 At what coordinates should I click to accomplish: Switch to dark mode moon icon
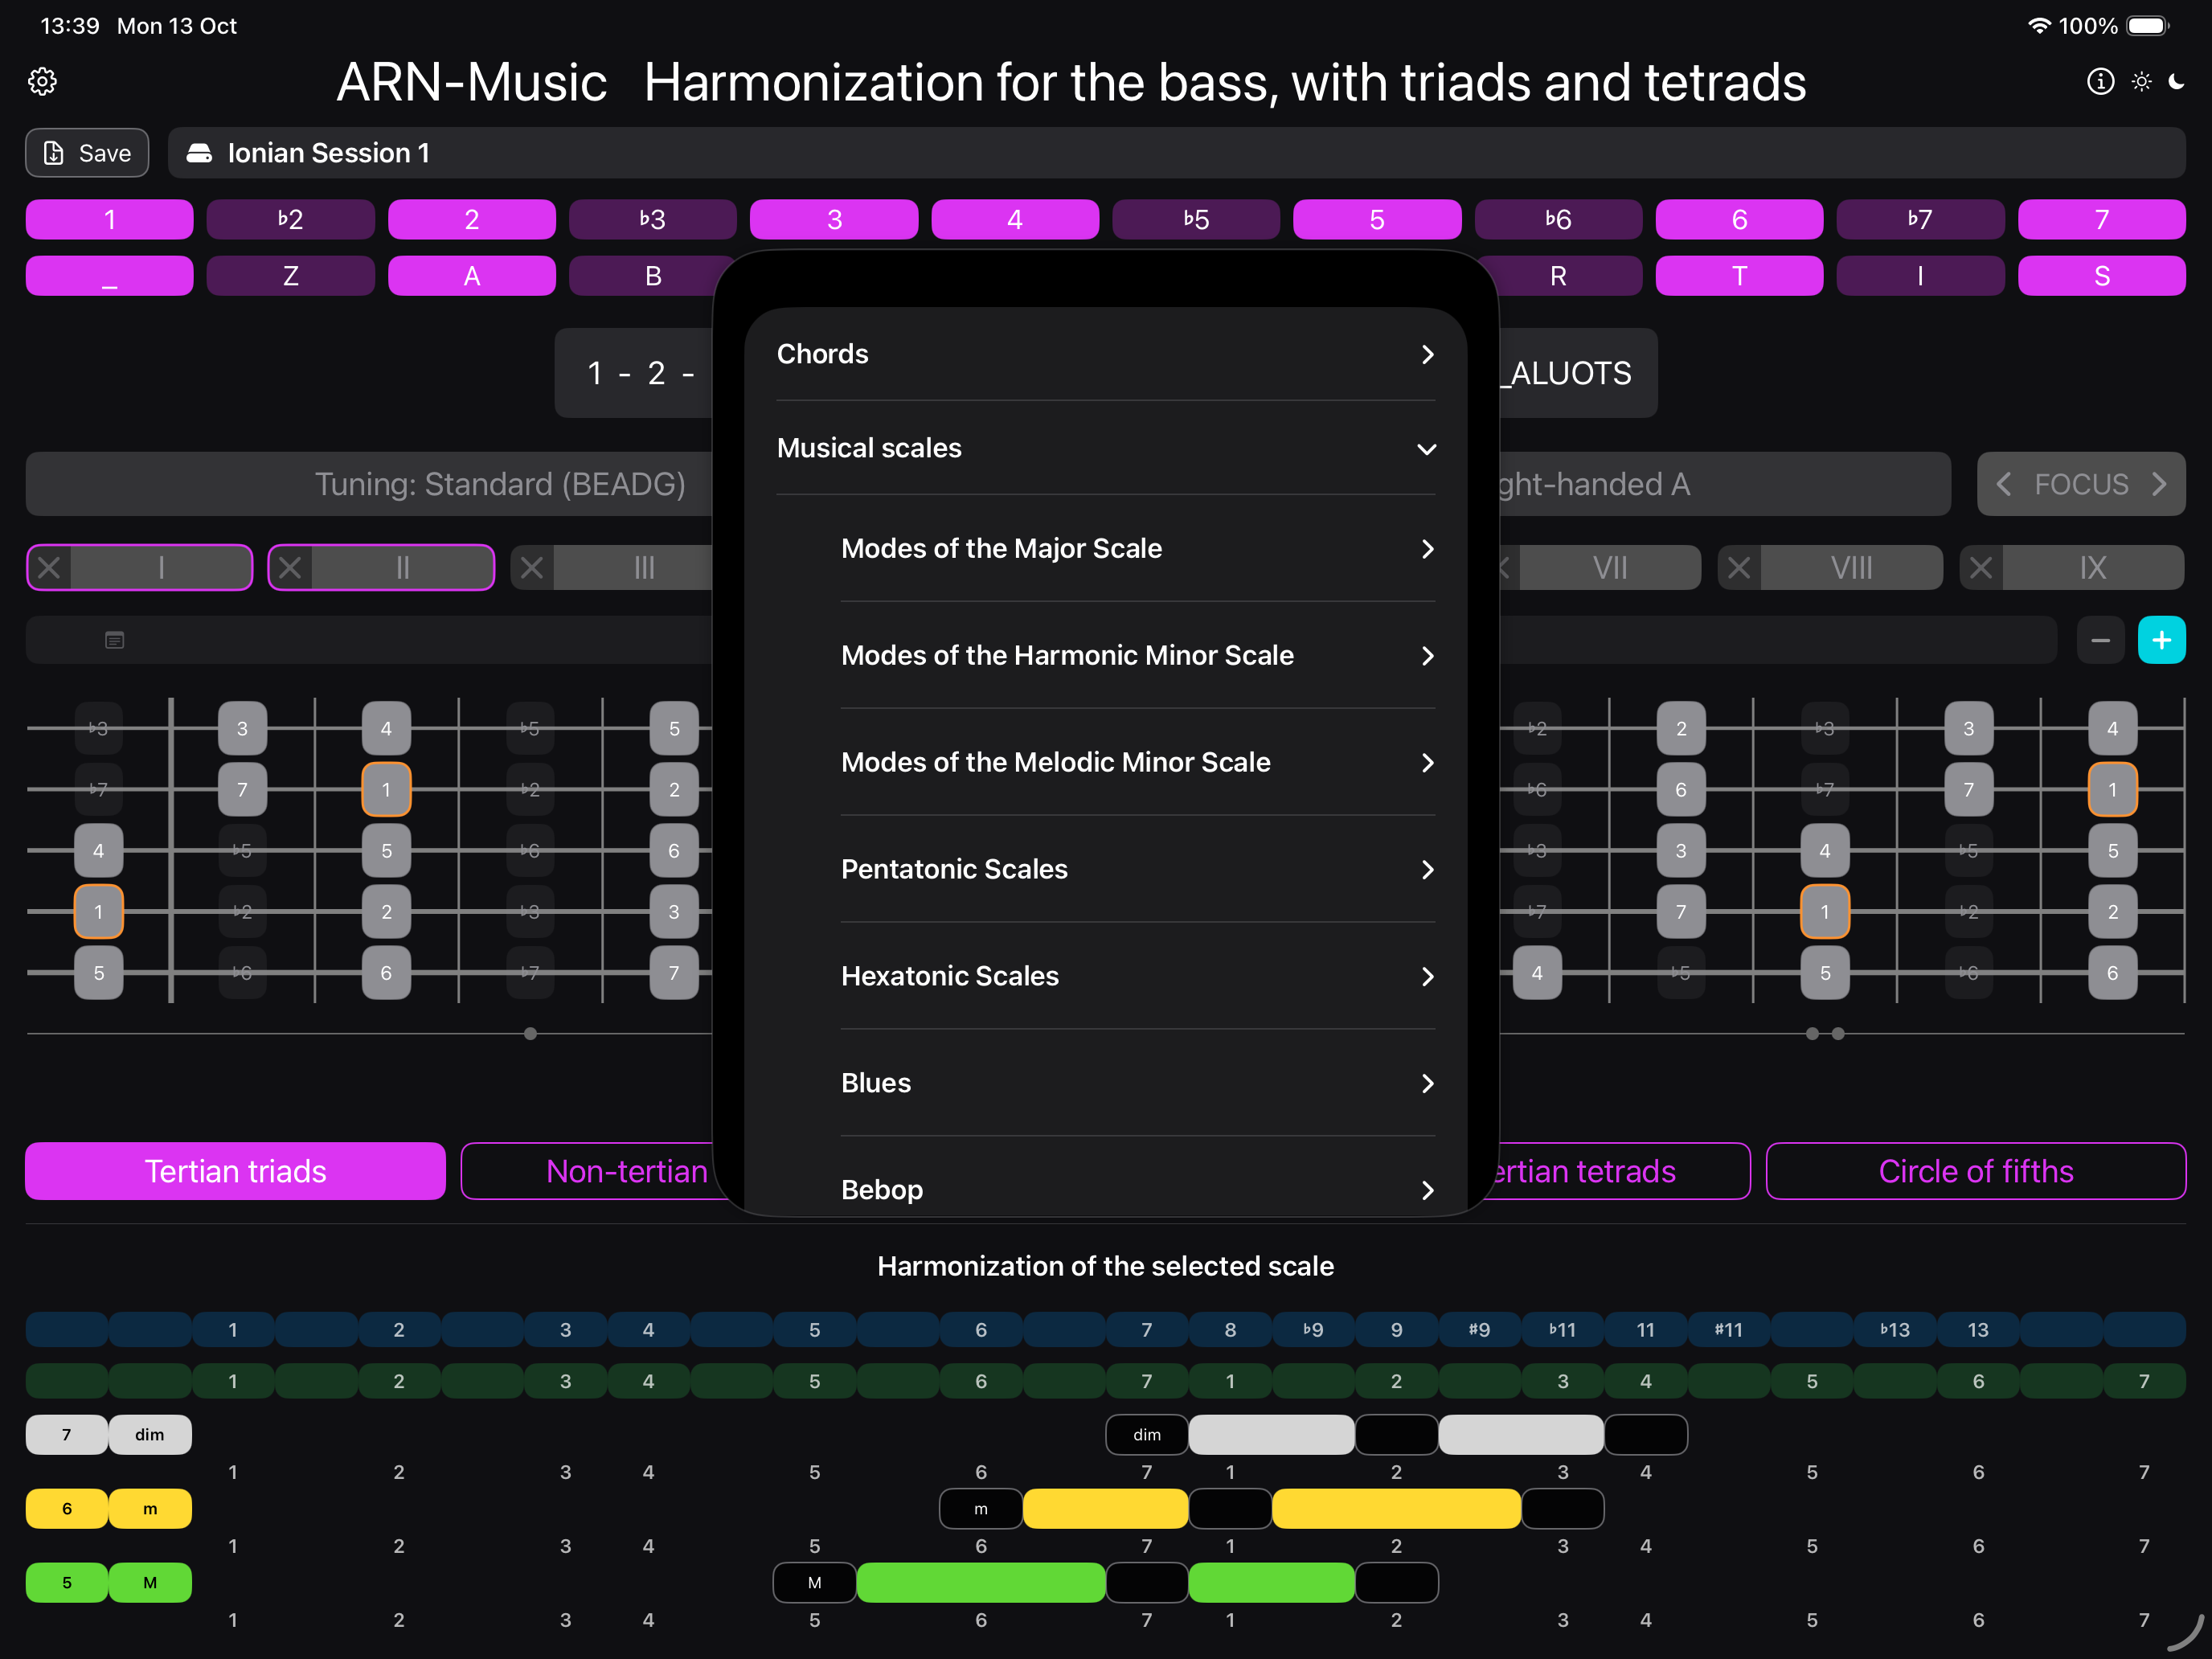tap(2177, 81)
